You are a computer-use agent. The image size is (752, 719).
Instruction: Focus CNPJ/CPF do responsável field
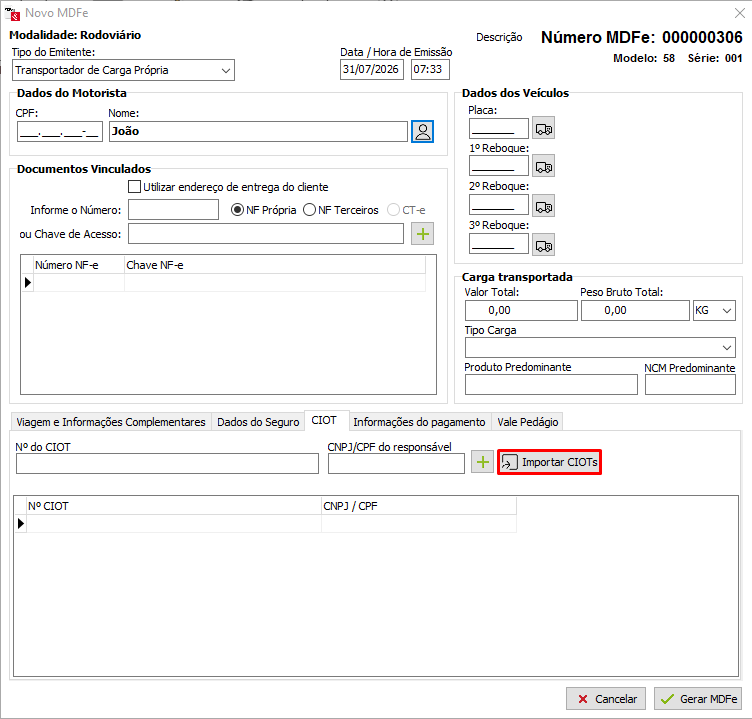click(396, 464)
